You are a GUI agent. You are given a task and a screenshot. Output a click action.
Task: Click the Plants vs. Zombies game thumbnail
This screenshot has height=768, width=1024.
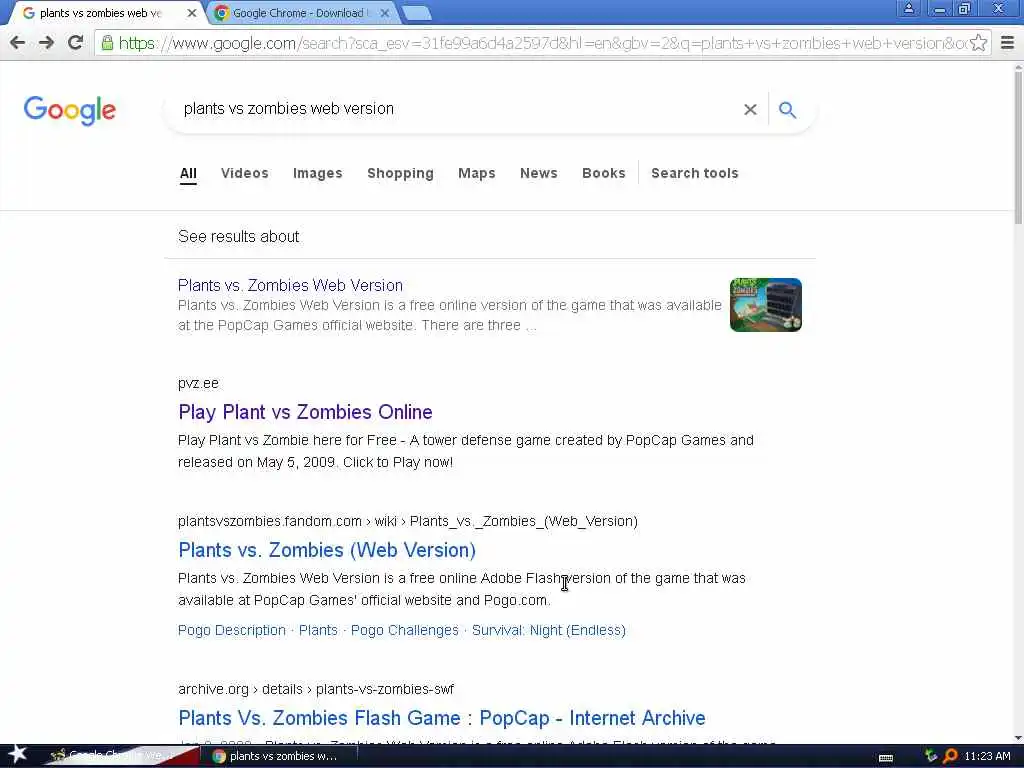tap(765, 305)
